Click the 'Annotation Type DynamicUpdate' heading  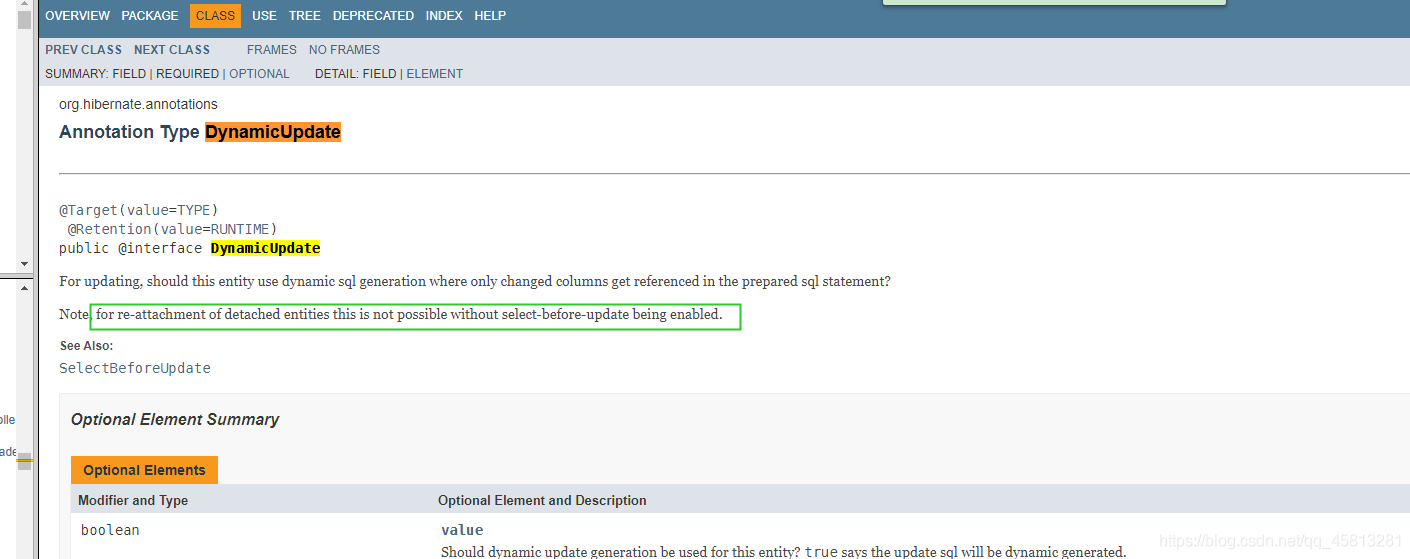(x=200, y=132)
